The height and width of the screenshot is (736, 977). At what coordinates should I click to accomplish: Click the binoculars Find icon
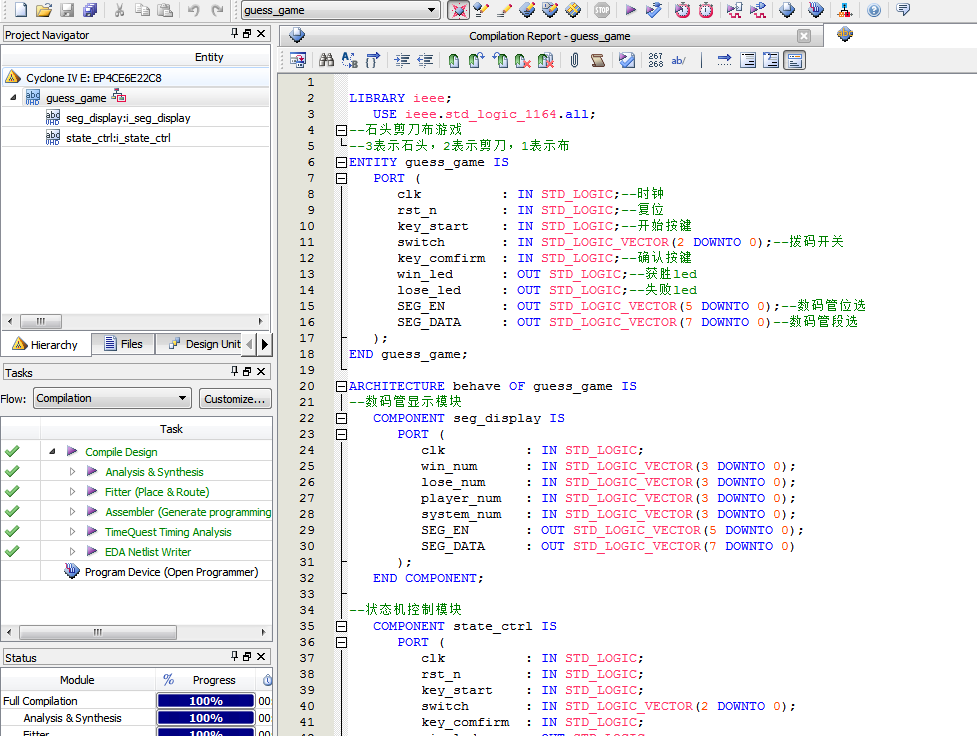pyautogui.click(x=326, y=60)
